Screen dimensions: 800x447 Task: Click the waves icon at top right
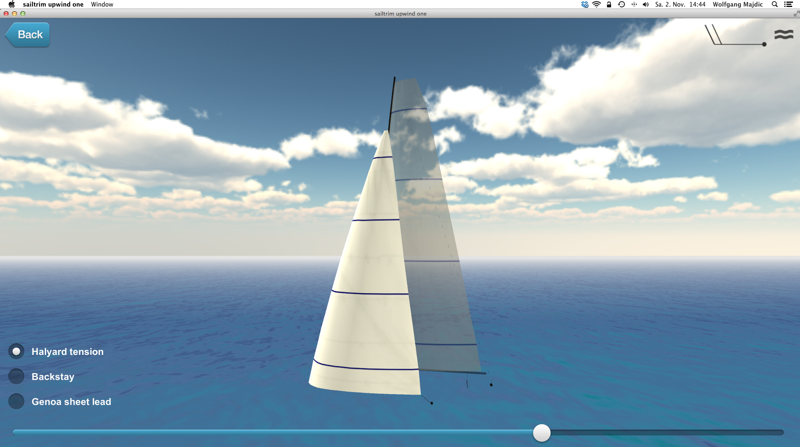coord(784,35)
